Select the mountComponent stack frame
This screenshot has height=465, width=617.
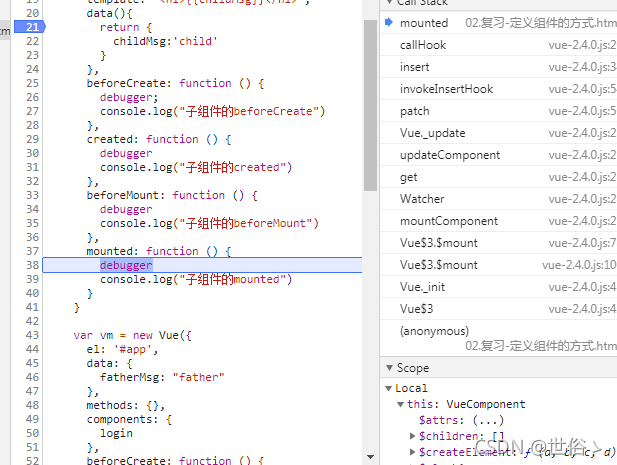[499, 221]
